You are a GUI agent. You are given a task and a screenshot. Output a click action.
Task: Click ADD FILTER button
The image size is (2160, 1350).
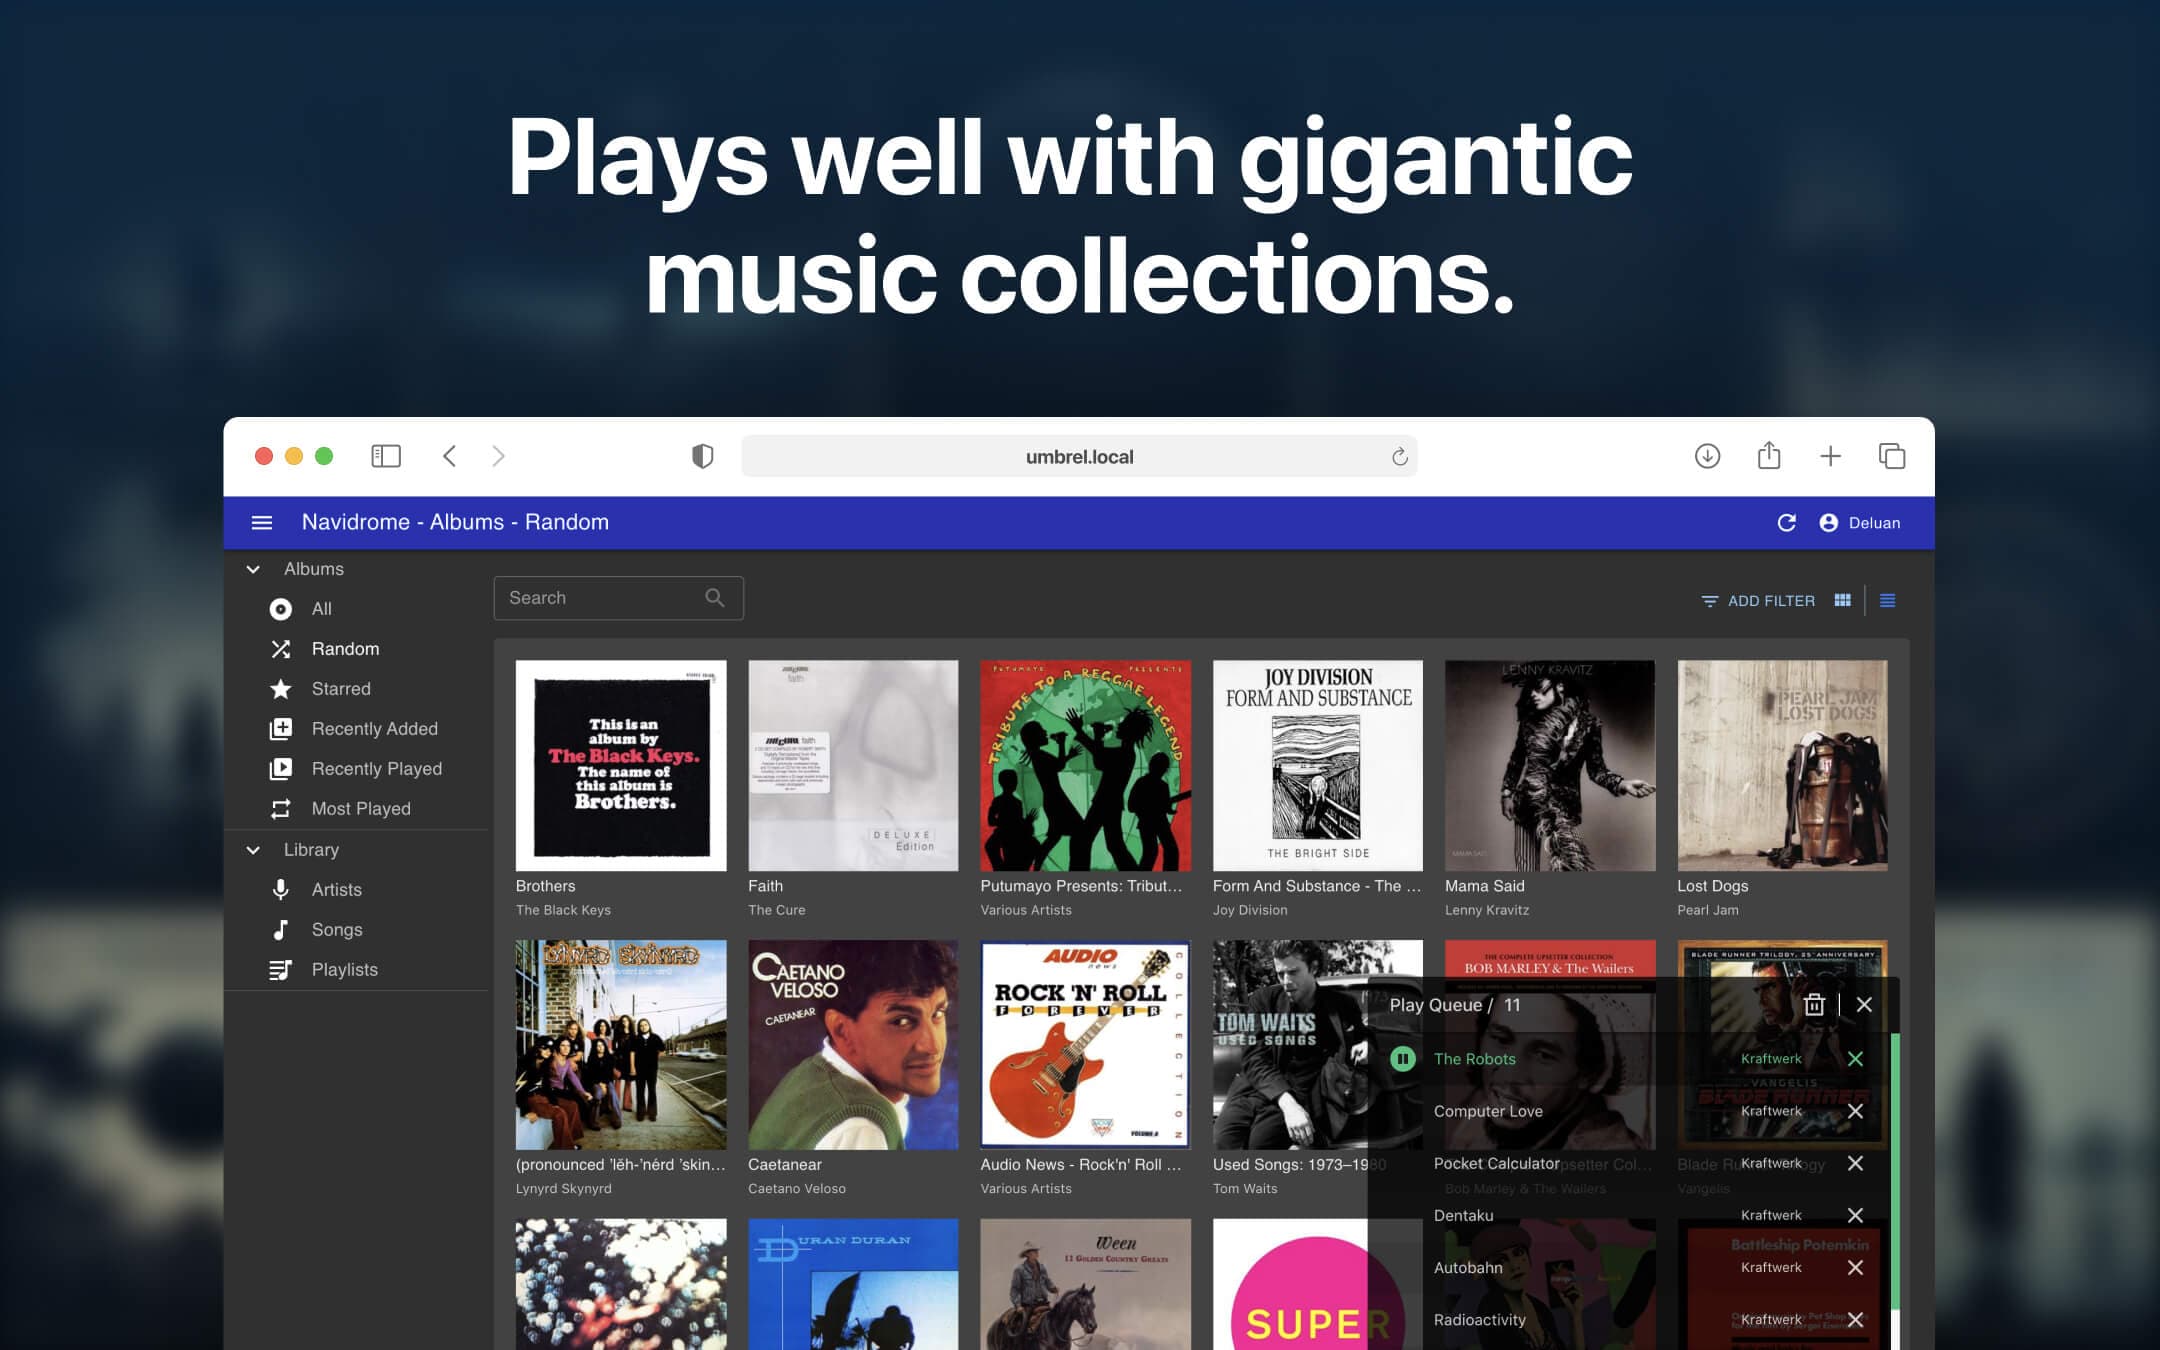1759,599
